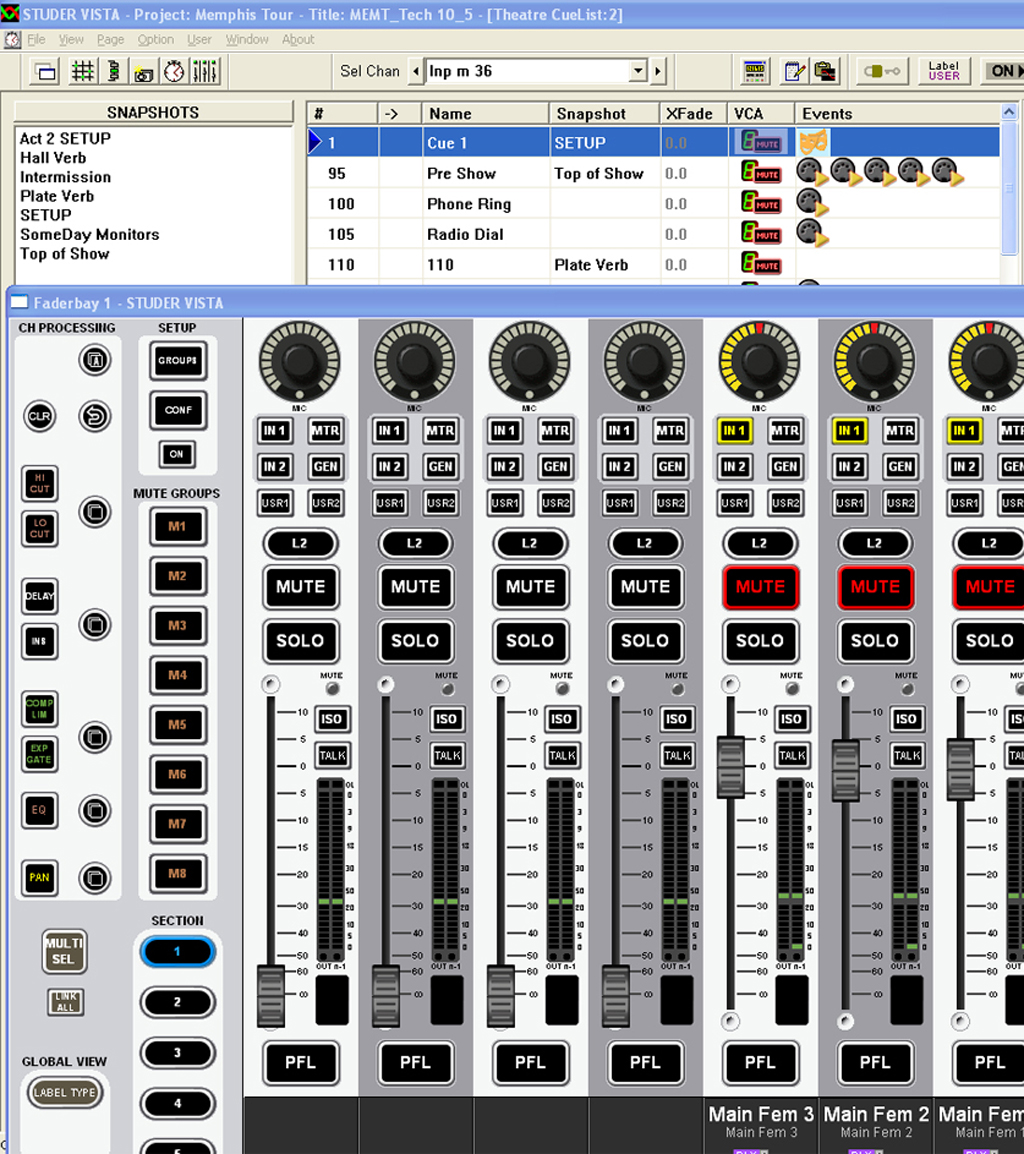The height and width of the screenshot is (1154, 1024).
Task: Click the CONF setup button
Action: [177, 411]
